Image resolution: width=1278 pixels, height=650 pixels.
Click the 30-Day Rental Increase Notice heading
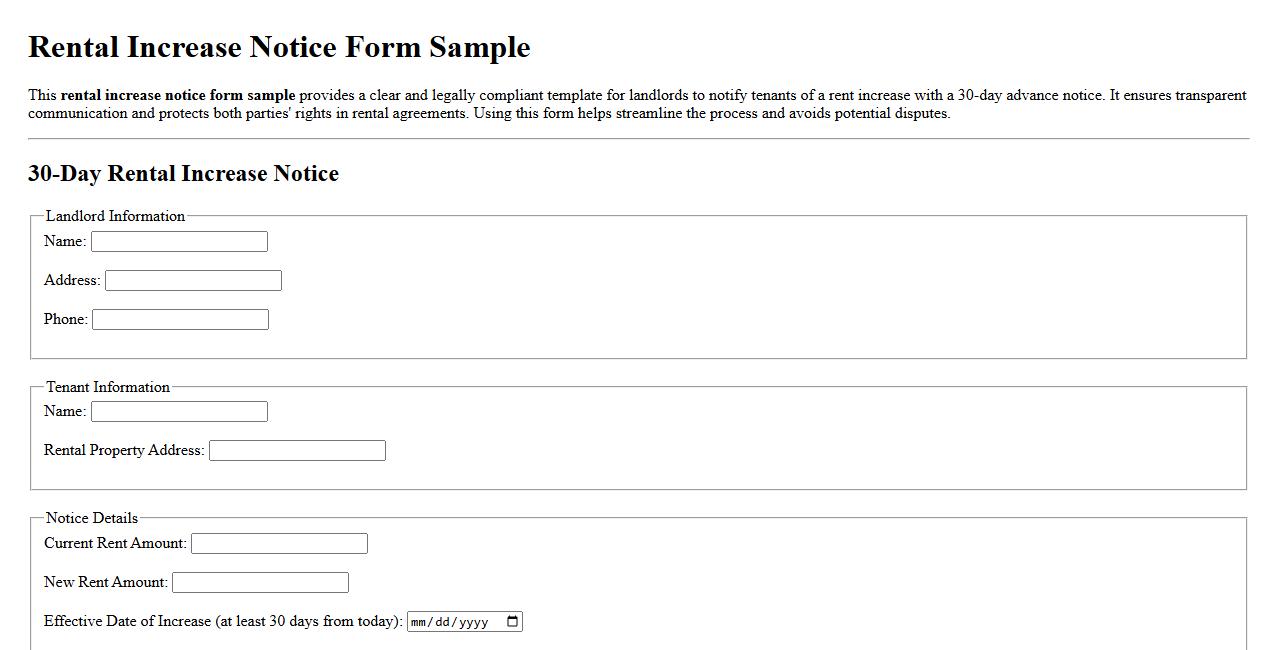coord(184,173)
